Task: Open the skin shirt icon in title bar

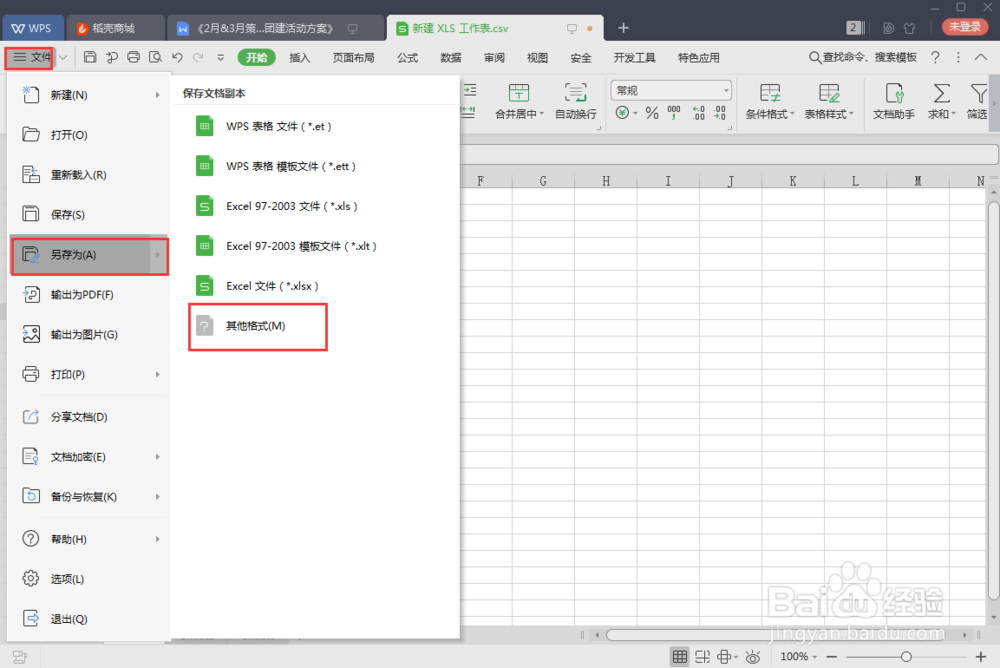Action: coord(909,28)
